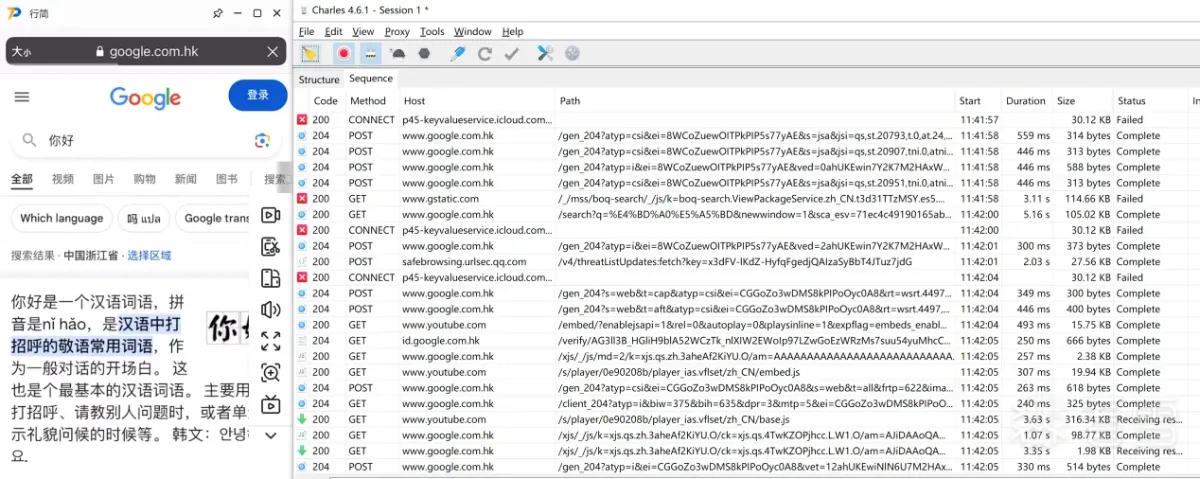
Task: Open the File menu in Charles
Action: [x=307, y=32]
